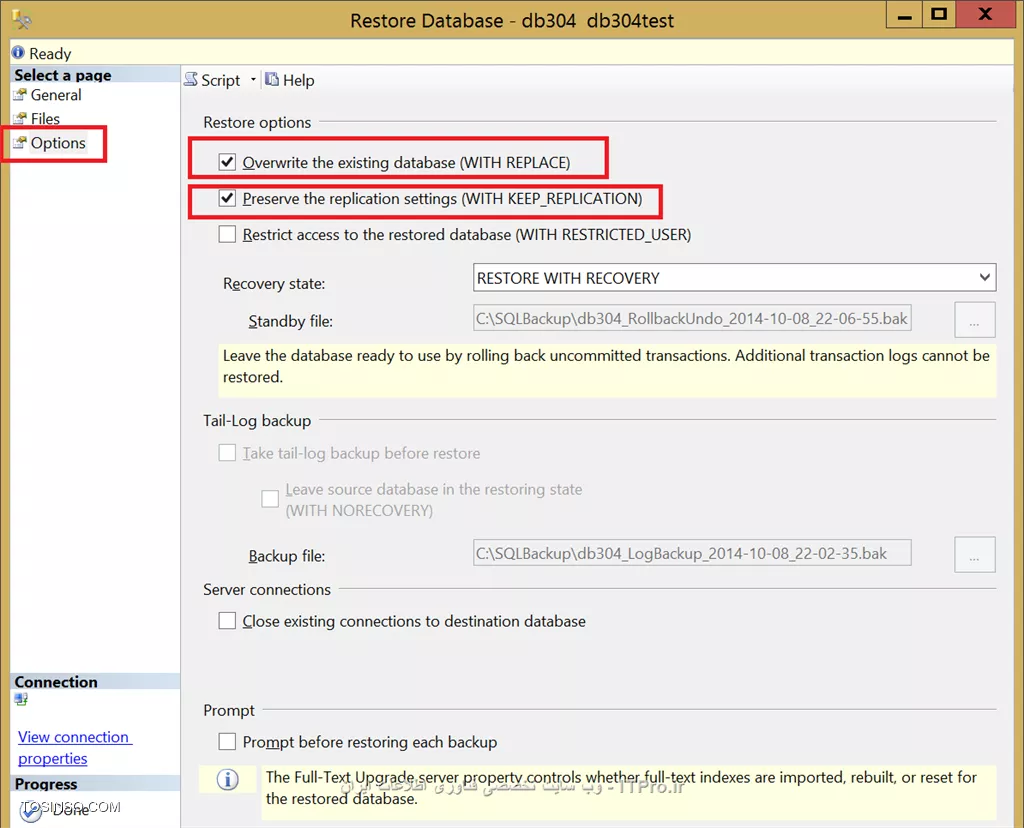1024x828 pixels.
Task: Open the General page
Action: click(56, 95)
